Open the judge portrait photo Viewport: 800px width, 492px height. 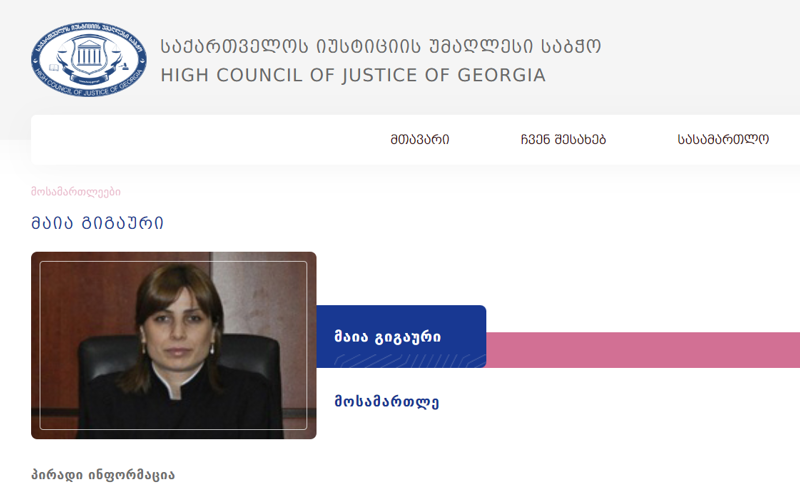pos(173,345)
